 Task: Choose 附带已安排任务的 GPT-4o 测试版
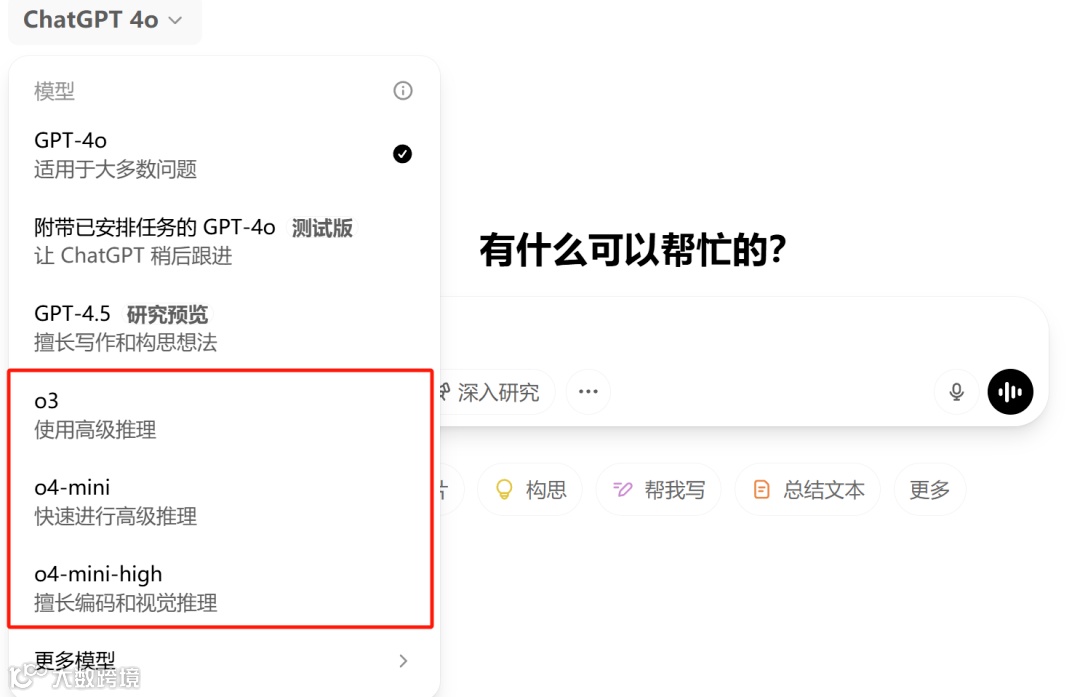point(220,241)
